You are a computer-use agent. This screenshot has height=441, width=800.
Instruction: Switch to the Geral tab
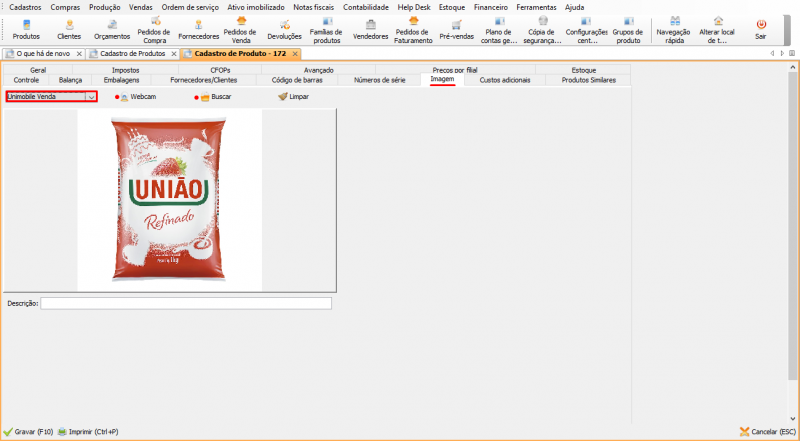[38, 70]
